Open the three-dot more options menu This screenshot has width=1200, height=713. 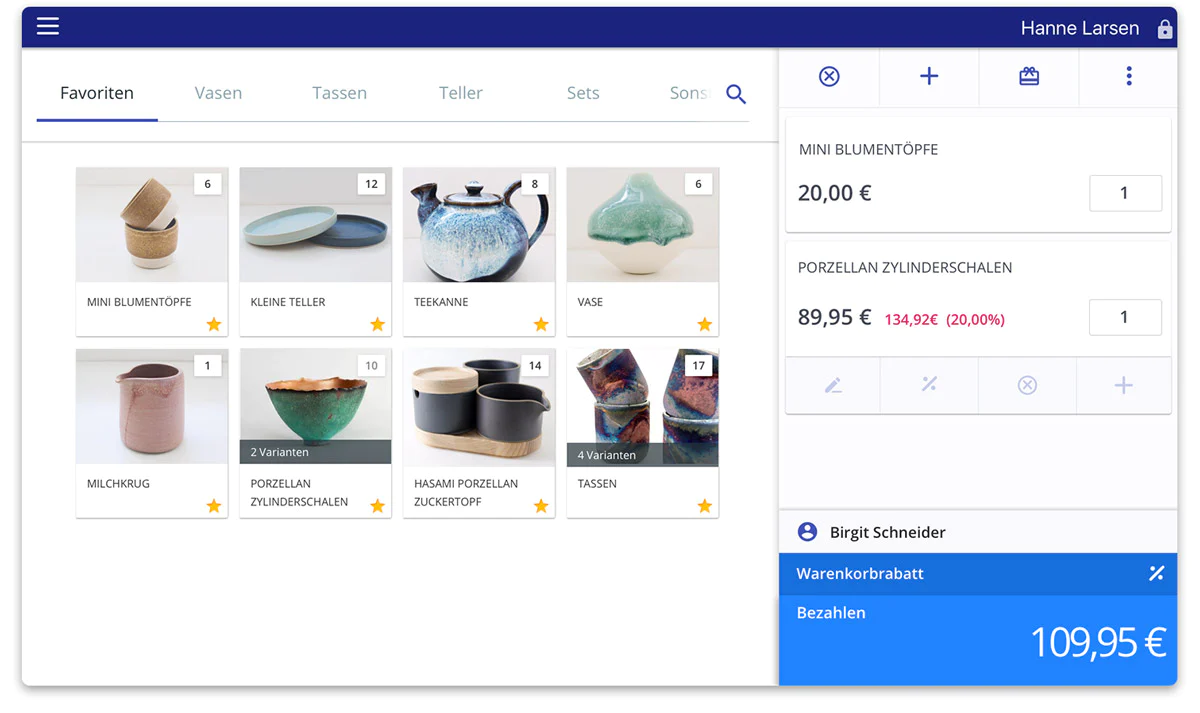coord(1129,76)
